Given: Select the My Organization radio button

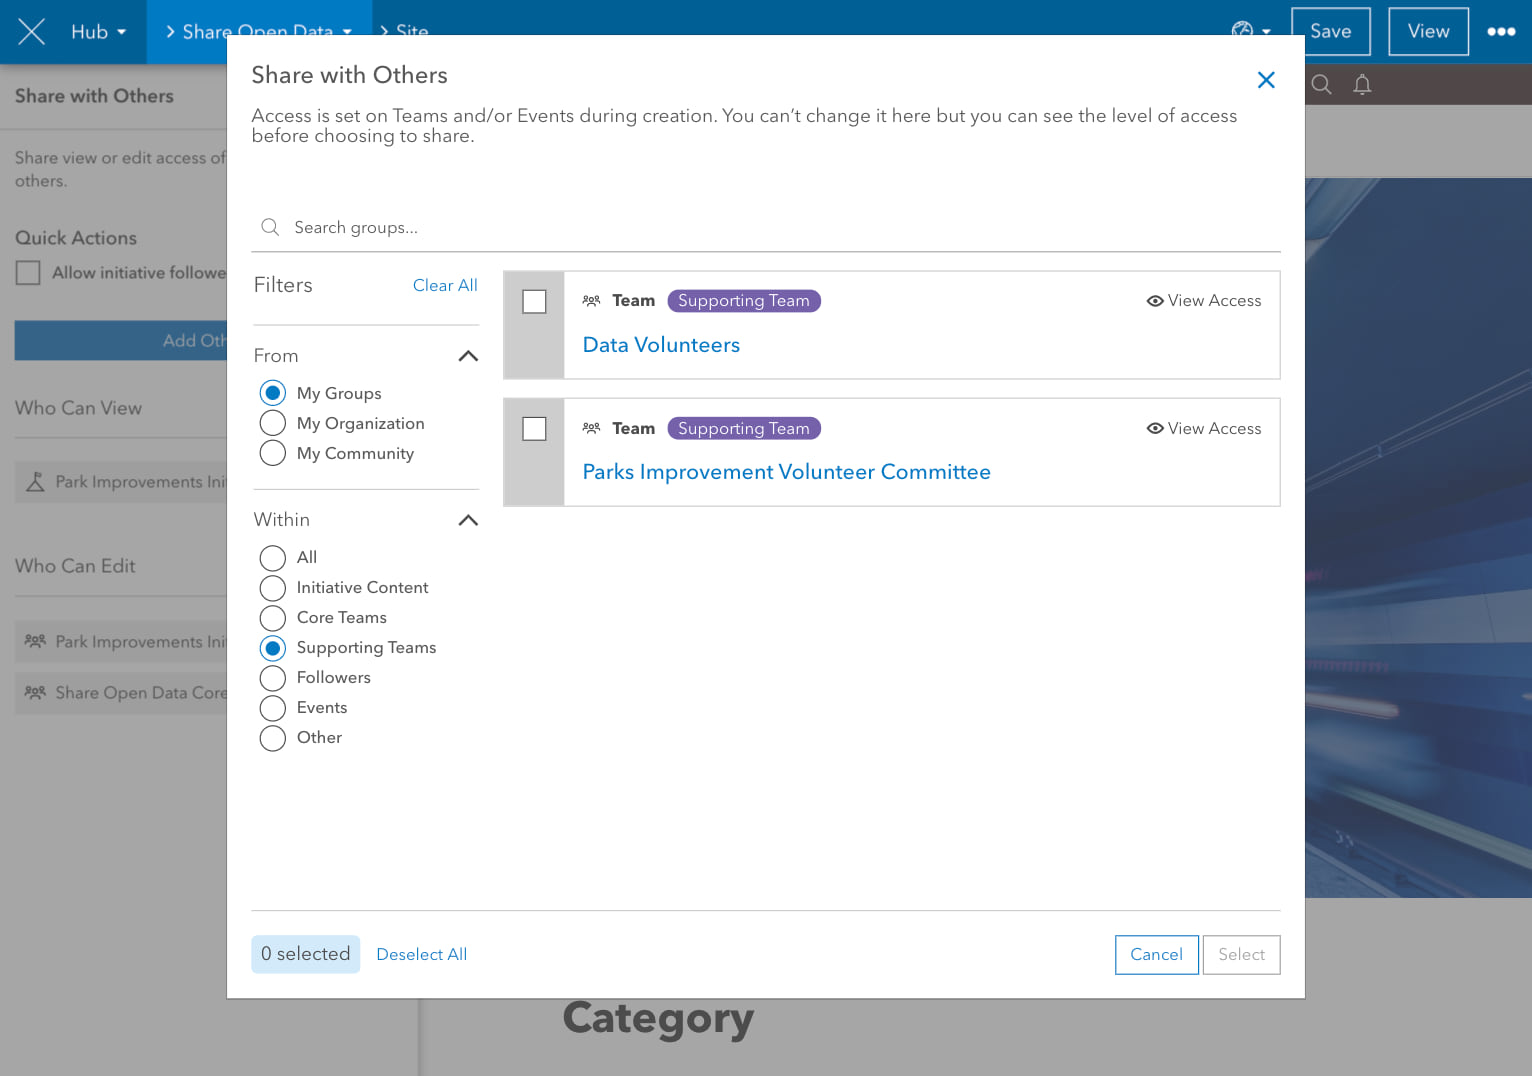Looking at the screenshot, I should coord(272,423).
